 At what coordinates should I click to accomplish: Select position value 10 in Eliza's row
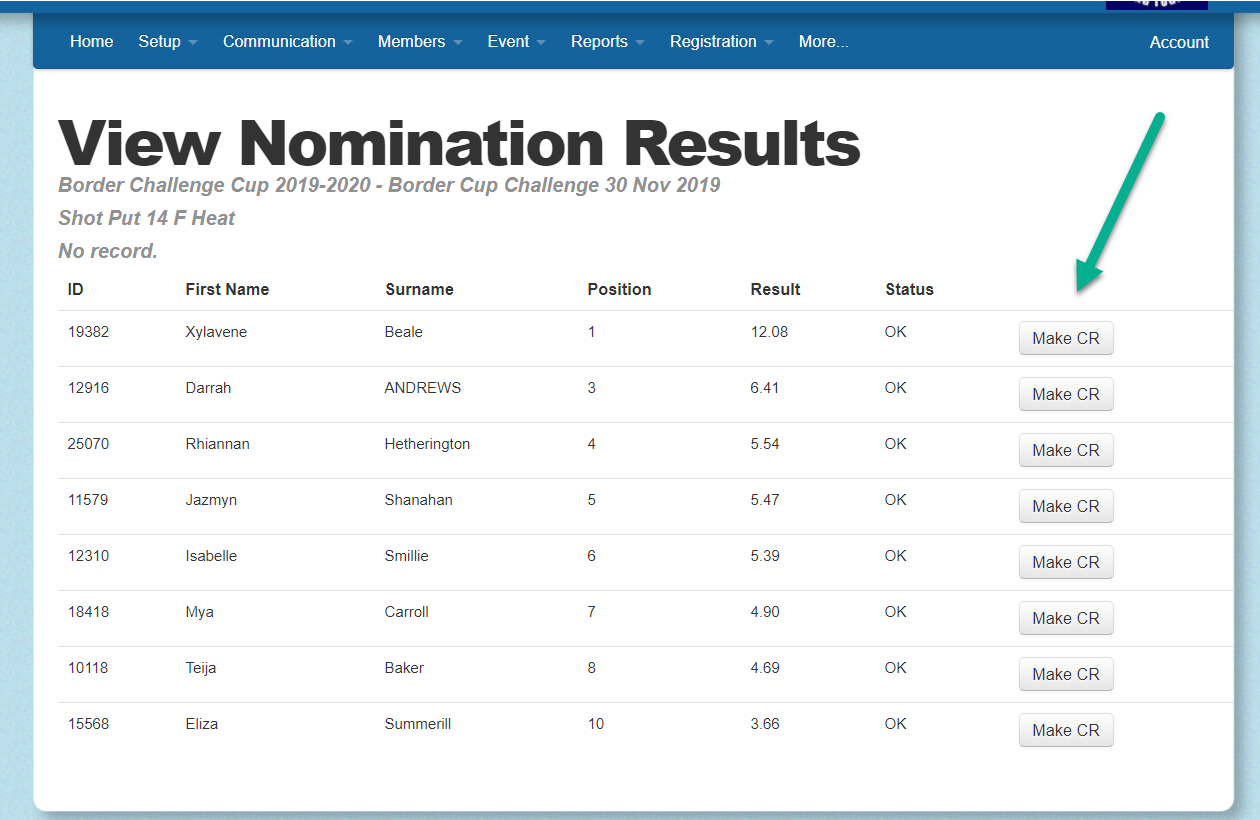tap(596, 724)
